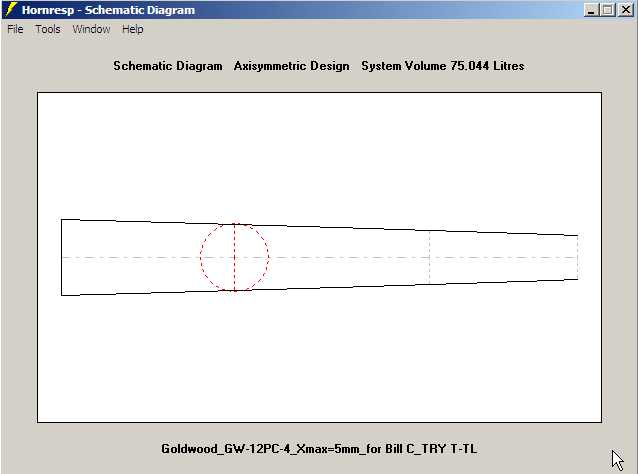Click the 'System Volume 75.044 Litres' text
638x474 pixels.
(443, 66)
